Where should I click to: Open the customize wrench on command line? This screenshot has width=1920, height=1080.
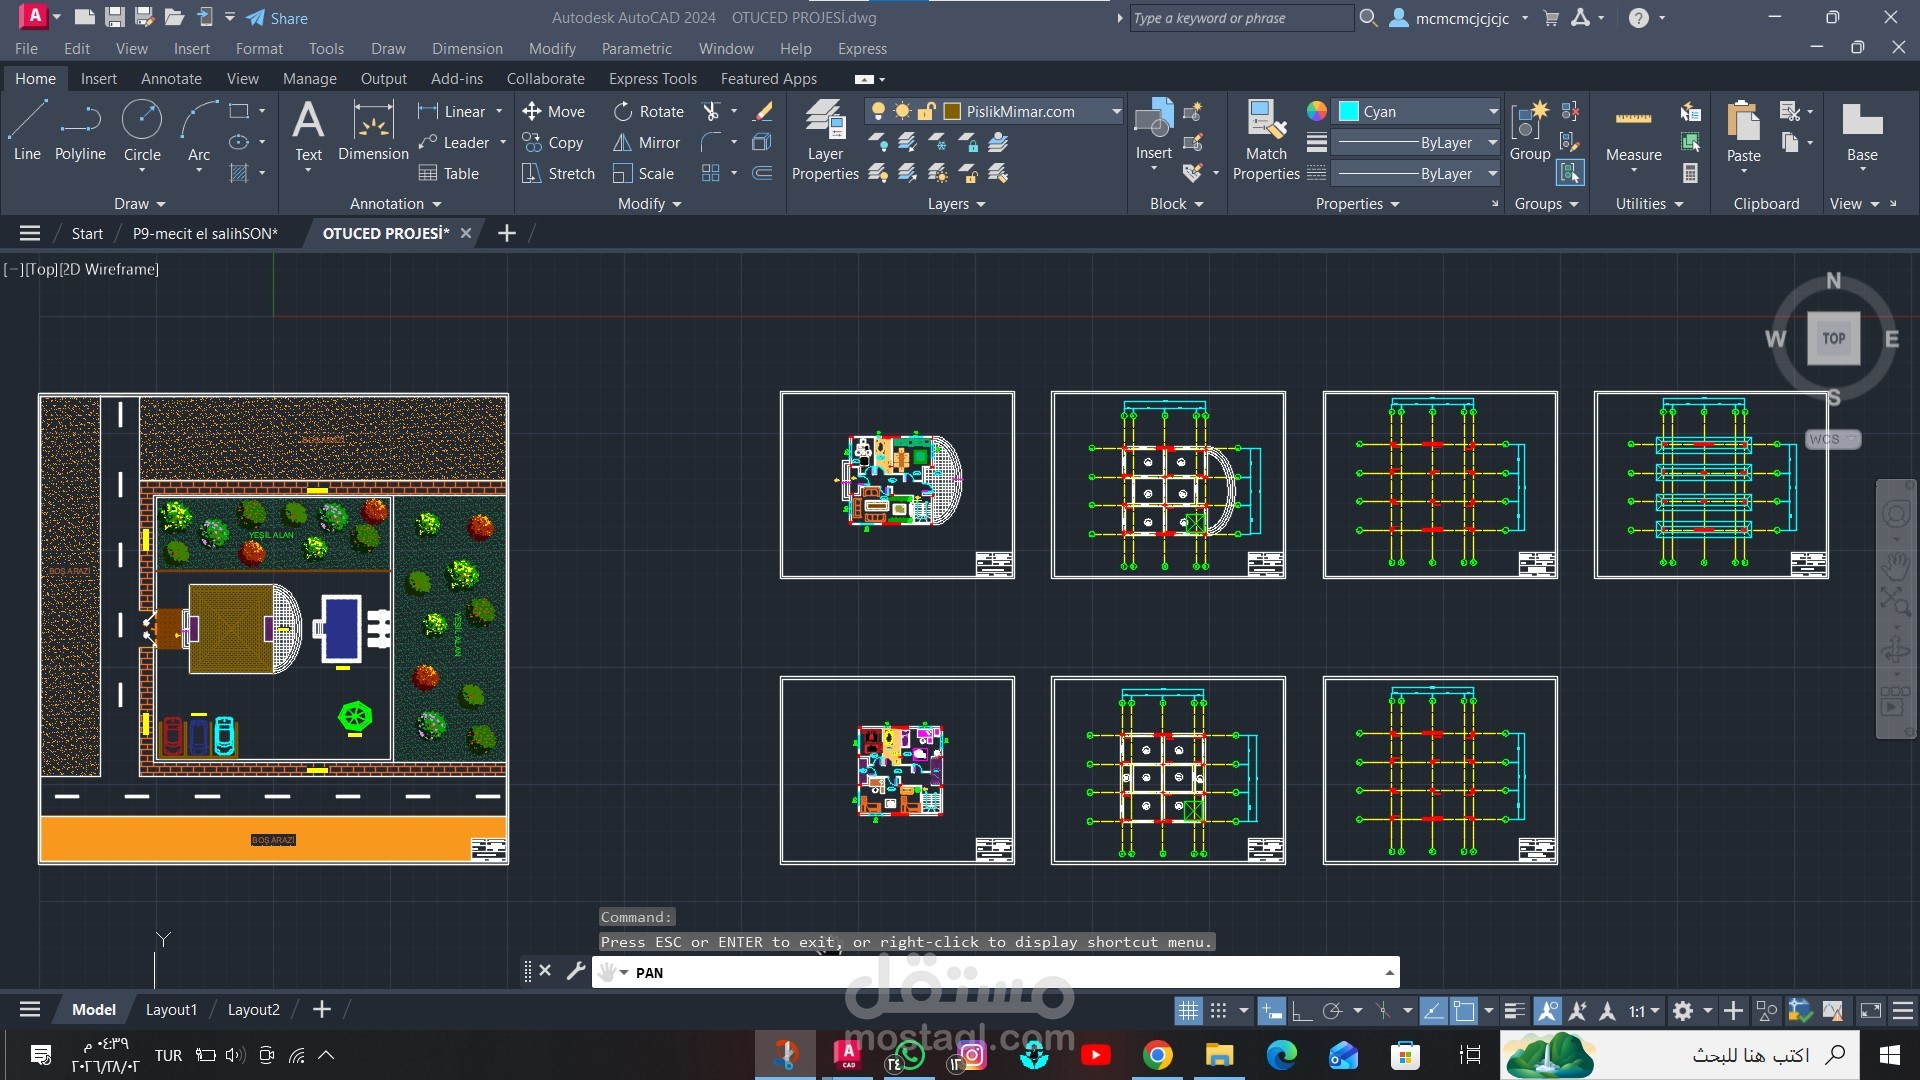point(575,971)
